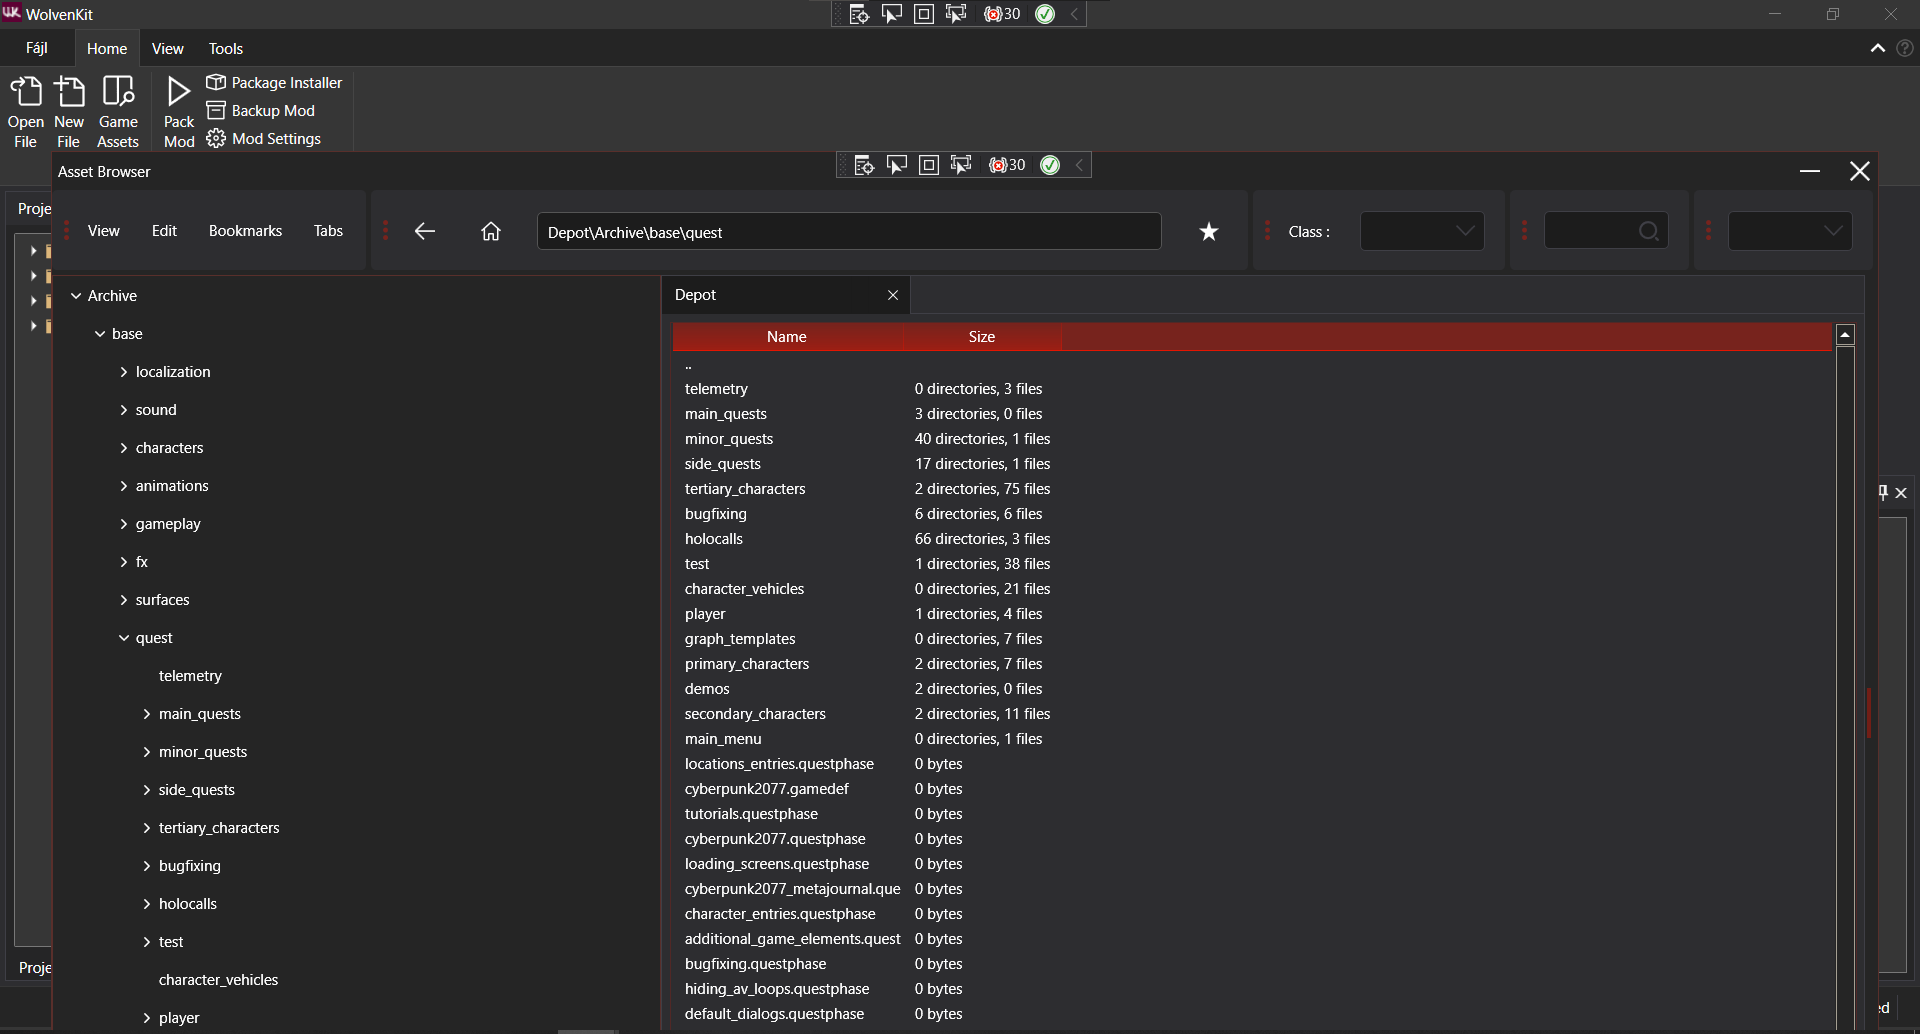Click the file list scrollbar up arrow

point(1846,335)
